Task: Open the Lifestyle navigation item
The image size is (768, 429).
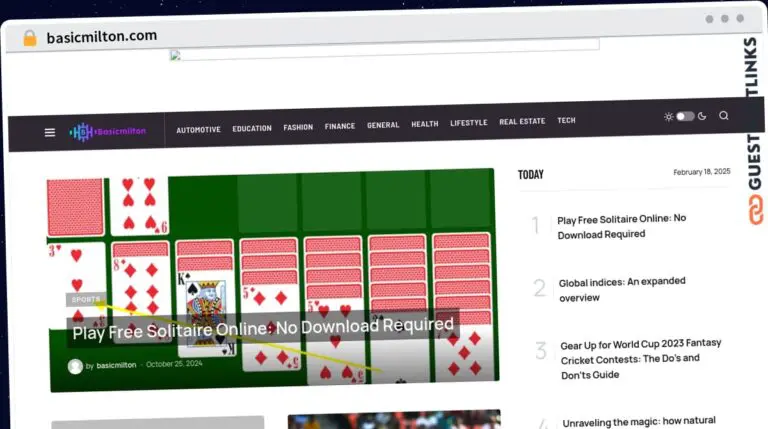Action: coord(469,123)
